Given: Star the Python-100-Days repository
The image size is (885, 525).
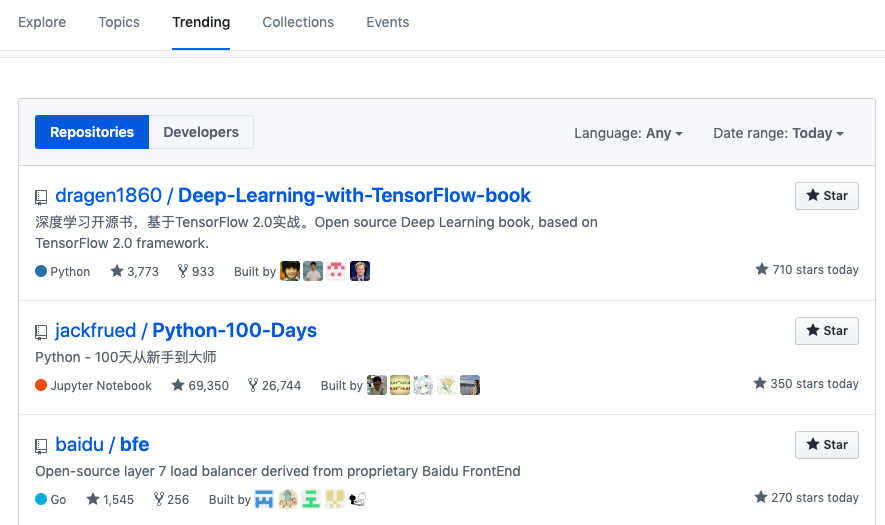Looking at the screenshot, I should [826, 331].
